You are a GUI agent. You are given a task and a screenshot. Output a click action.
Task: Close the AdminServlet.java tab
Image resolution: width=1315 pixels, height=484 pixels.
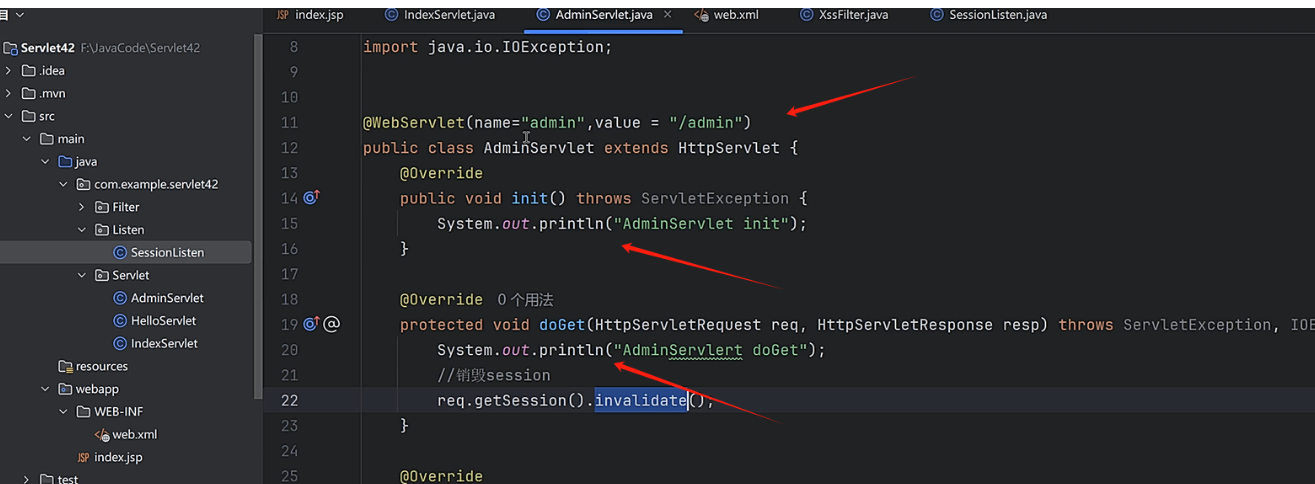[x=667, y=15]
